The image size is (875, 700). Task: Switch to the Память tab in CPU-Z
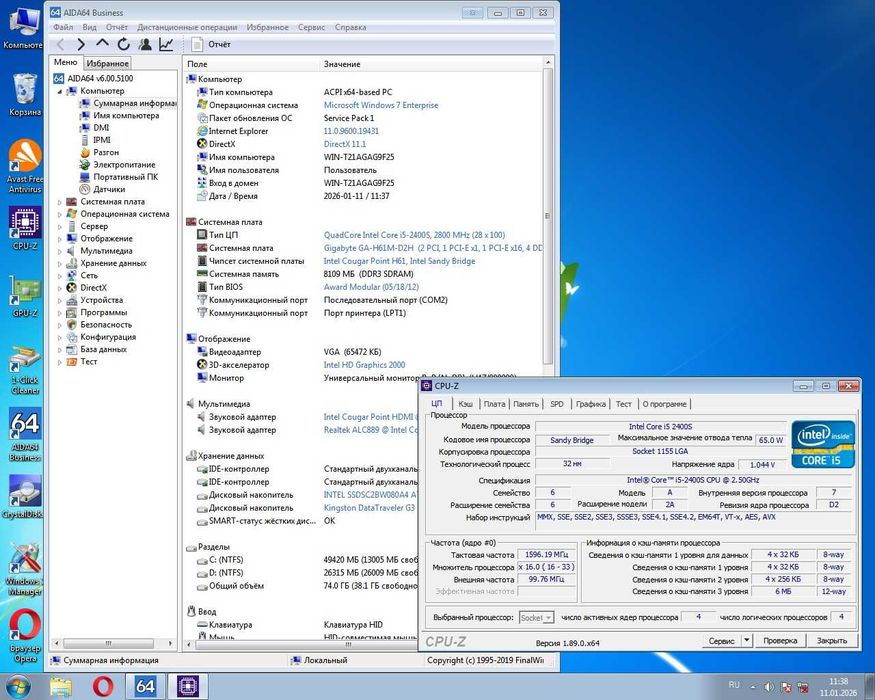coord(526,404)
